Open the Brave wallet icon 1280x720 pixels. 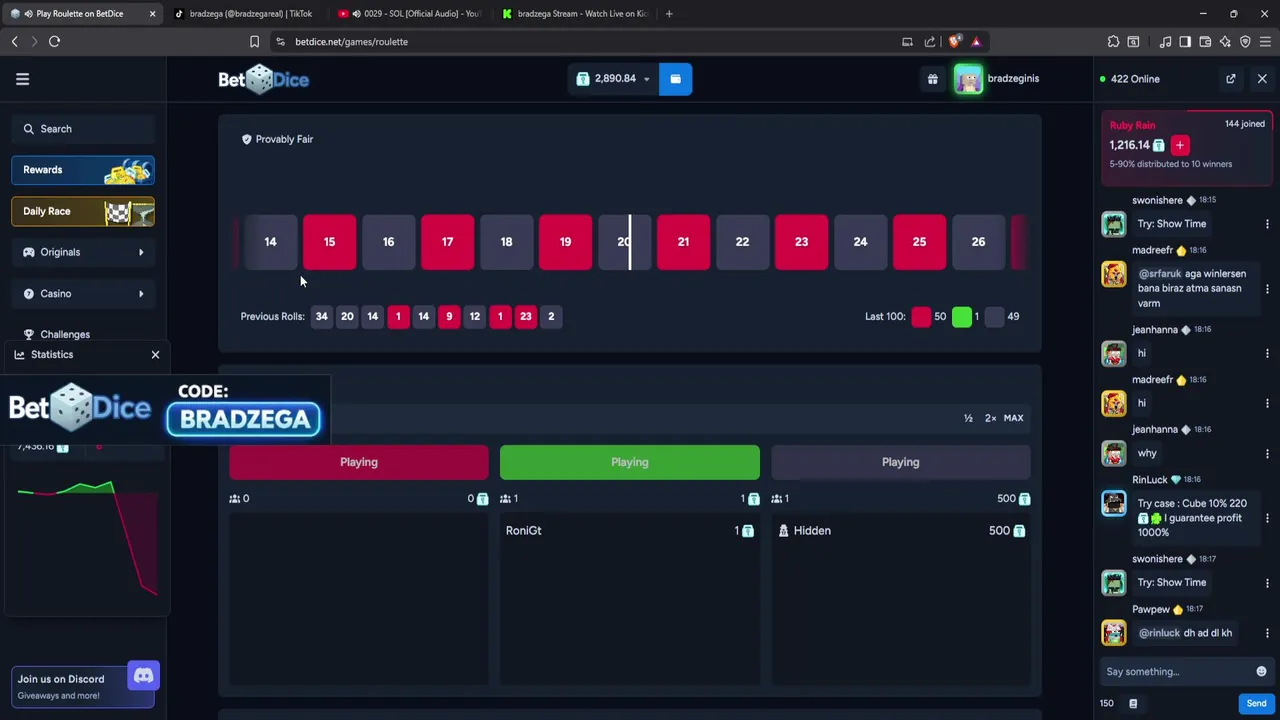point(1205,42)
